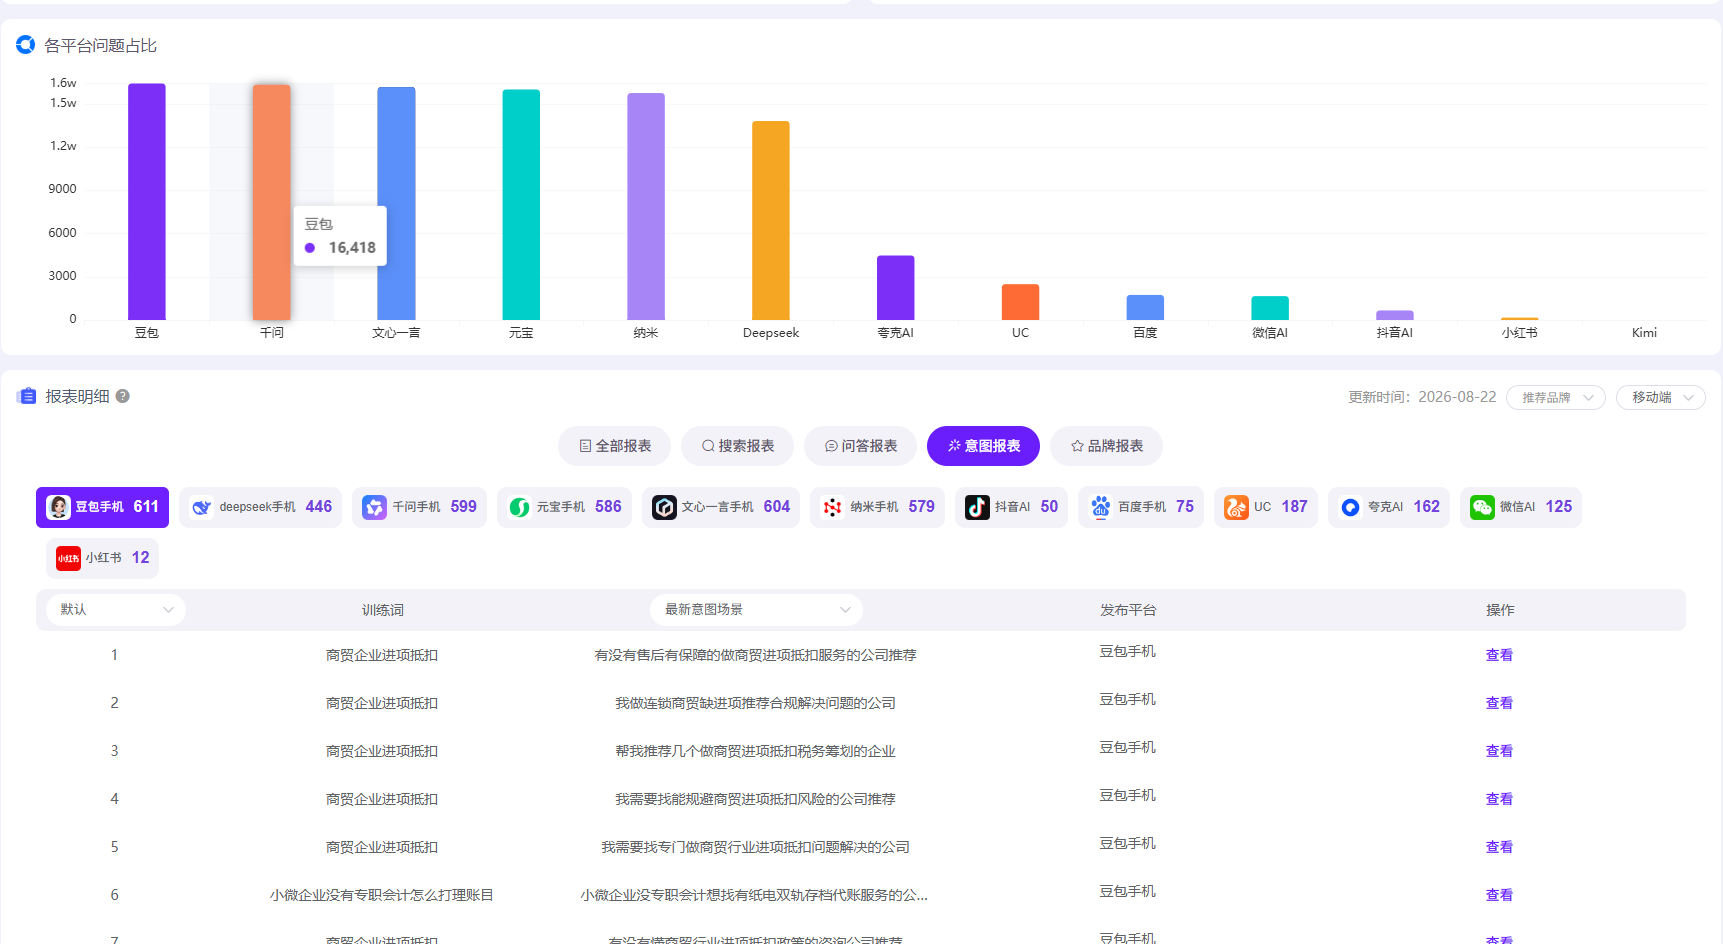
Task: Expand the 最新意图场景 column dropdown
Action: tap(756, 609)
